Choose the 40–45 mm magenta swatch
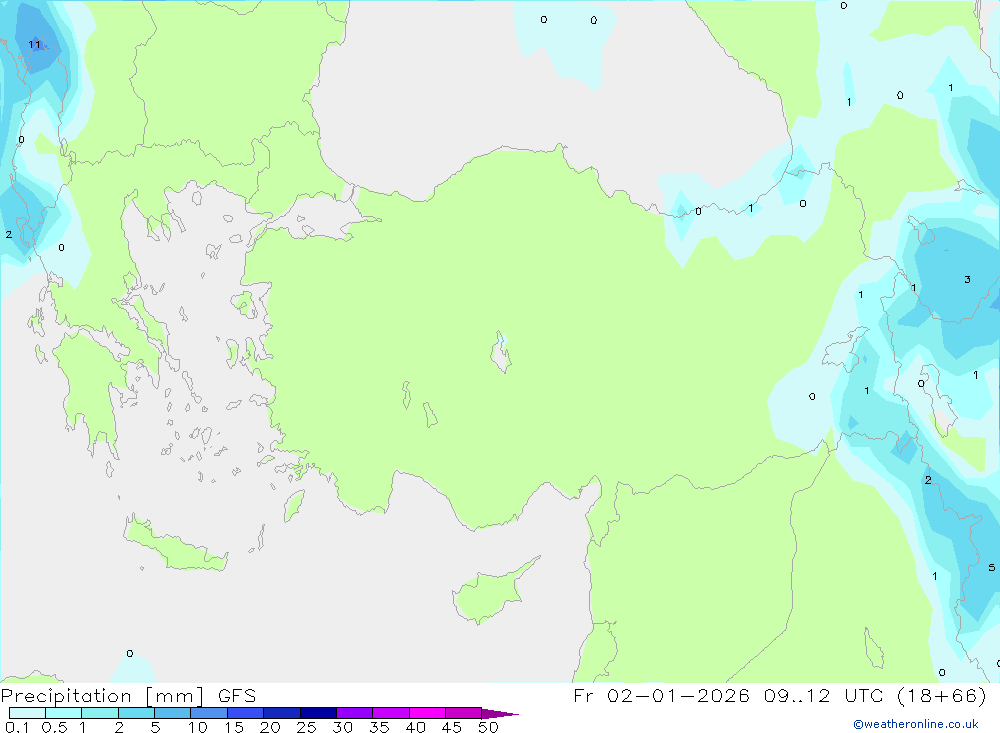Viewport: 1000px width, 733px height. tap(427, 713)
